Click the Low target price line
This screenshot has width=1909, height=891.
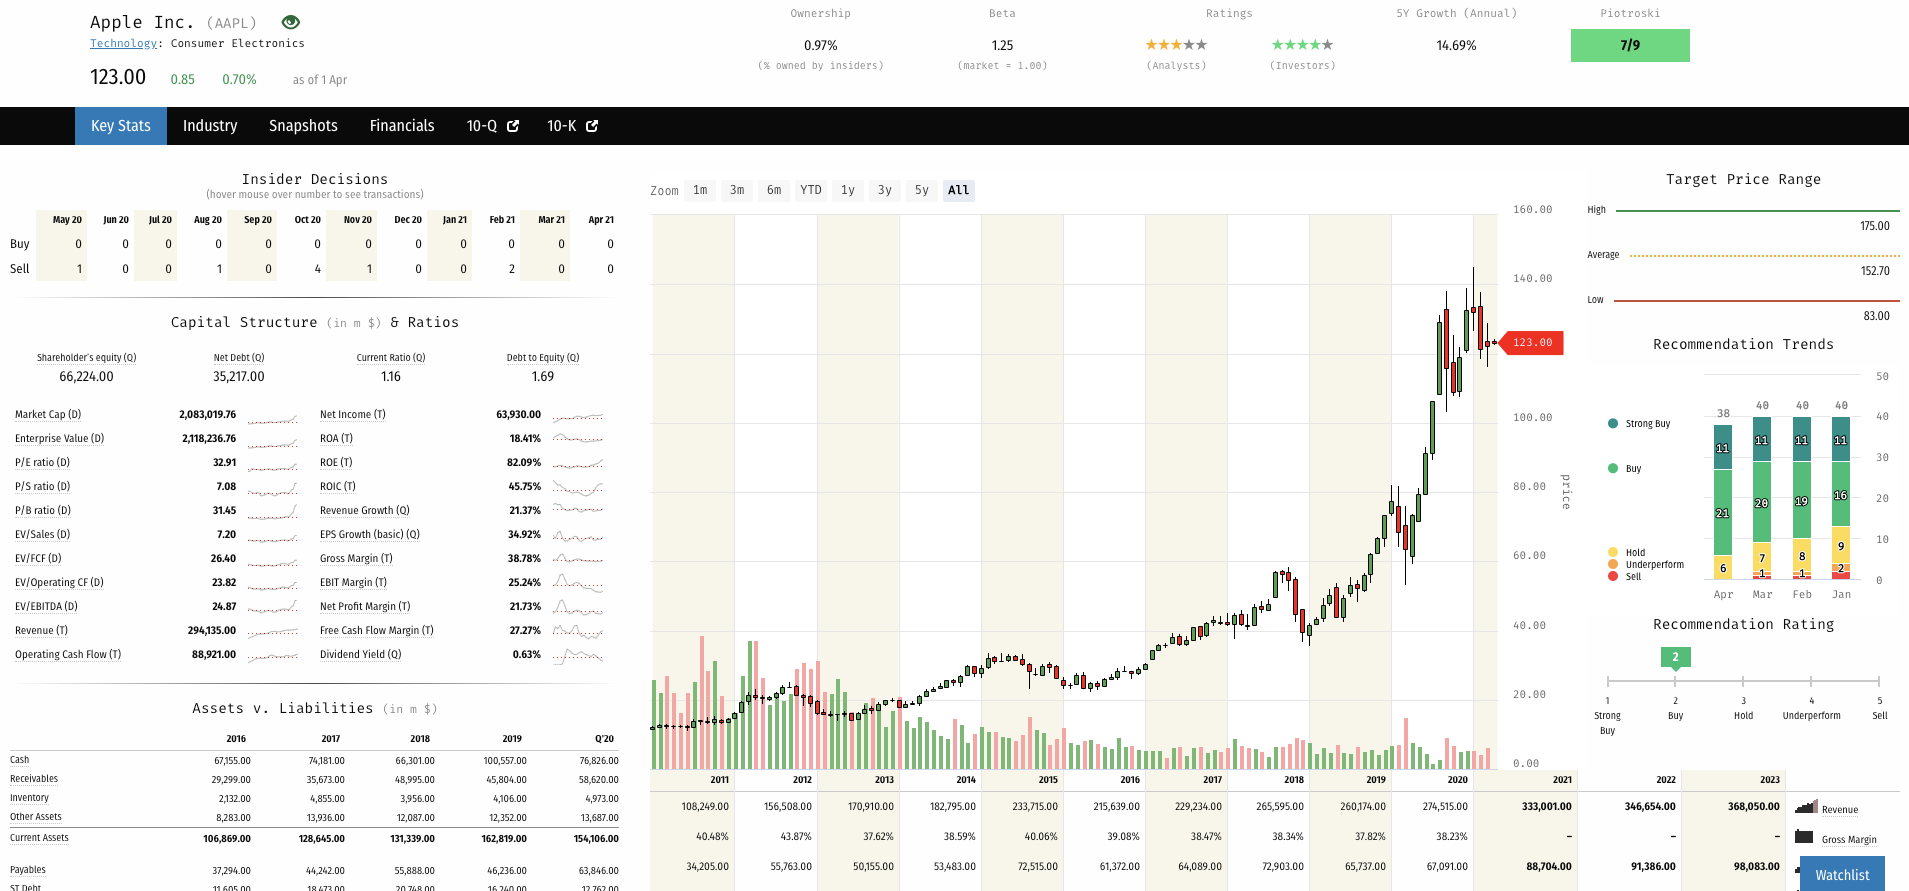point(1757,300)
